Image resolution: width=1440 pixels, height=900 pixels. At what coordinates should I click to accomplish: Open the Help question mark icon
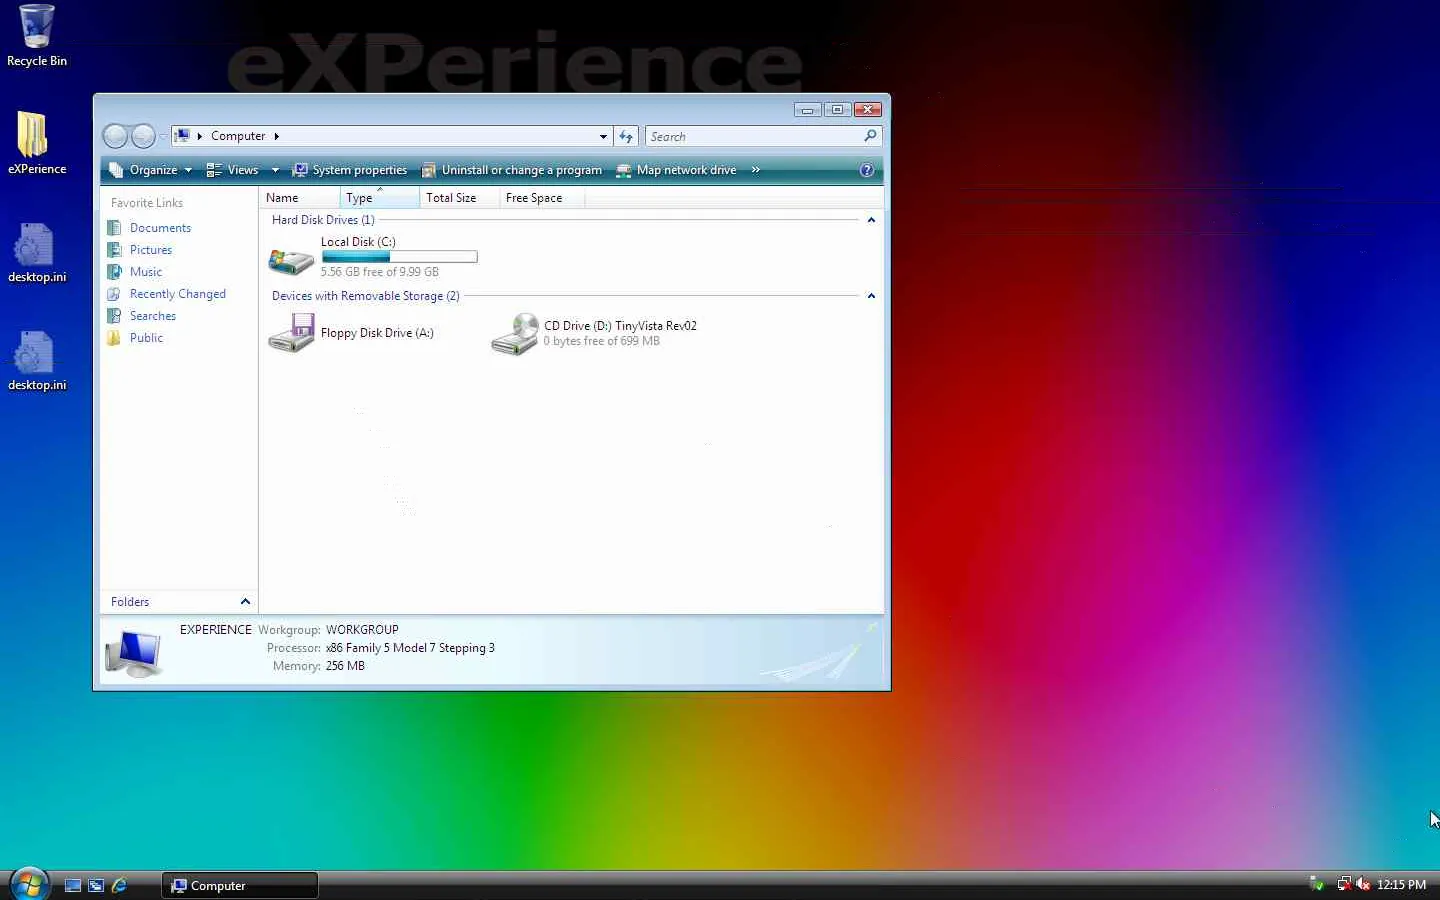(867, 170)
